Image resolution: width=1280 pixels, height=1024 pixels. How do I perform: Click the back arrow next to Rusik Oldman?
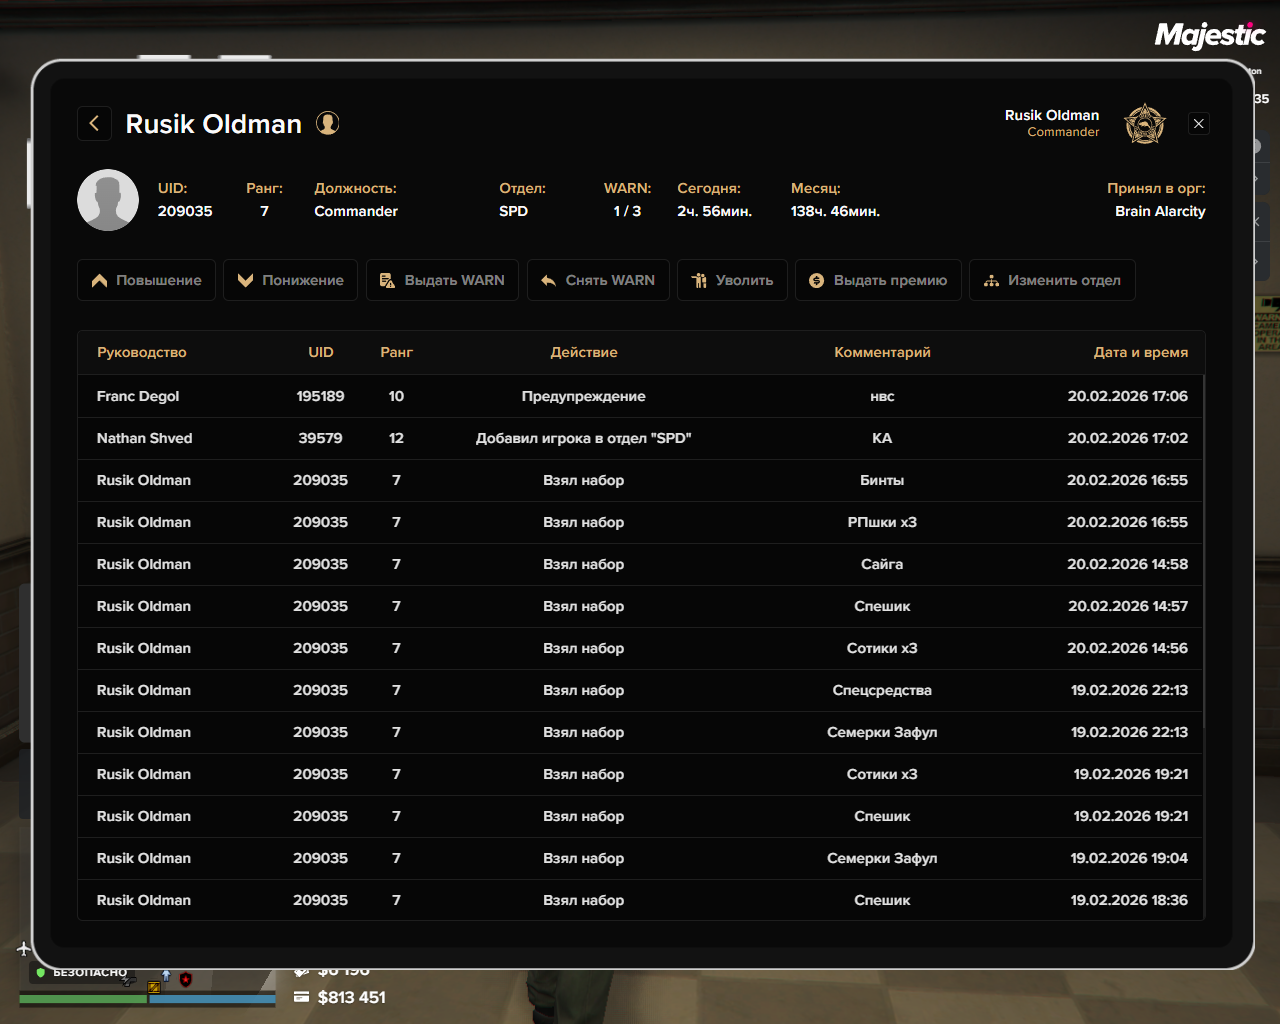tap(94, 123)
